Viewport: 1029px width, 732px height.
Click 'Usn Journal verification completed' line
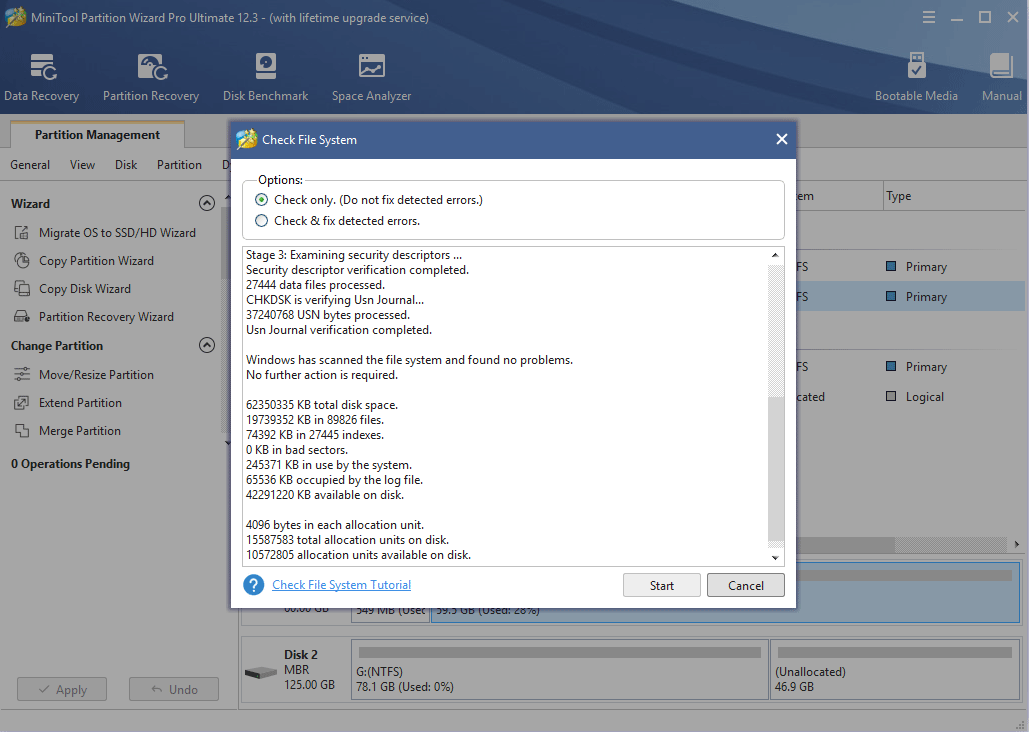pos(339,330)
